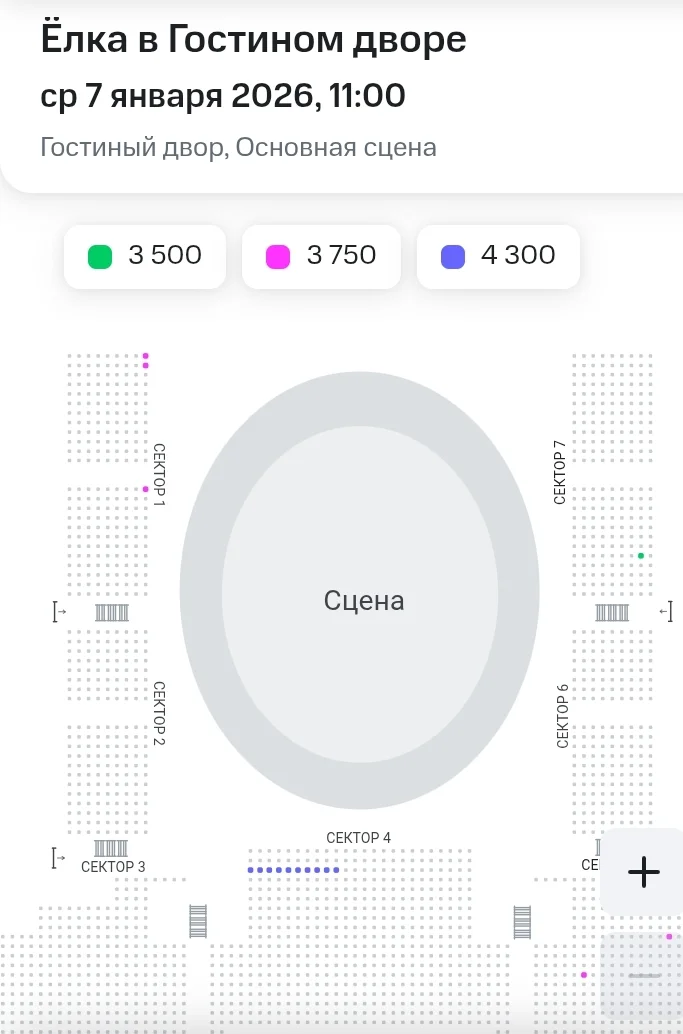Click the Сцена stage area
Image resolution: width=683 pixels, height=1034 pixels.
coord(360,591)
